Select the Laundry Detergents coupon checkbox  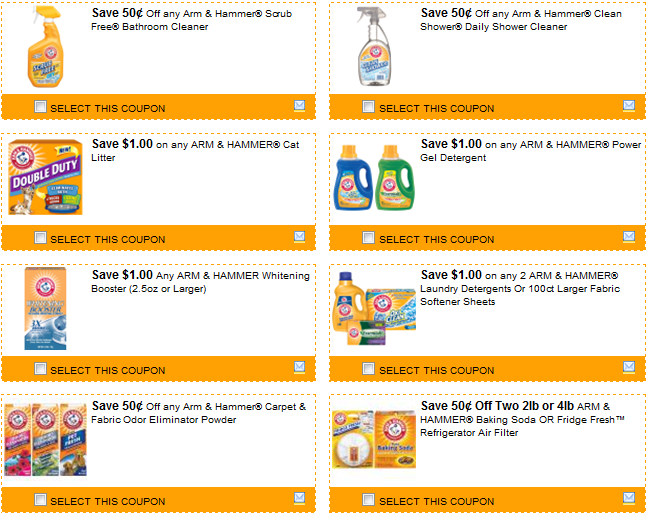click(368, 369)
